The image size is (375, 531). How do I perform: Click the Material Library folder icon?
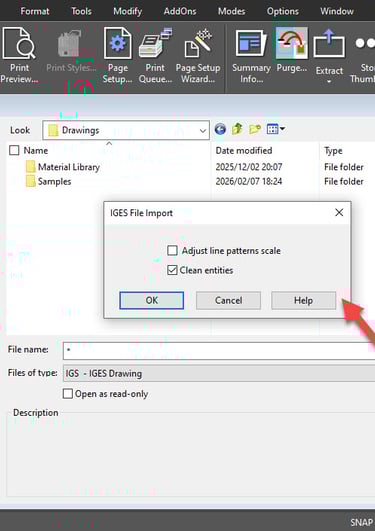click(x=30, y=167)
